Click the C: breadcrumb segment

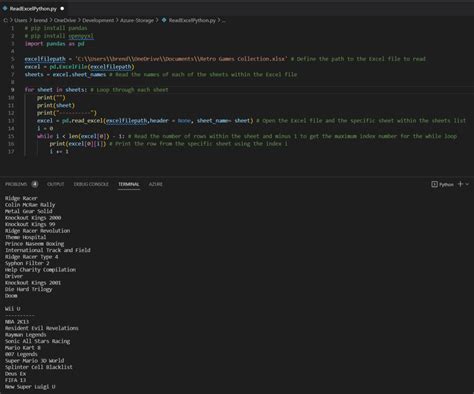(6, 20)
